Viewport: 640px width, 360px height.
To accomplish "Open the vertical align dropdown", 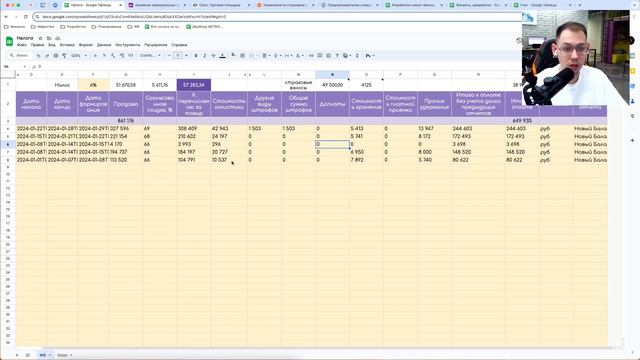I will click(277, 56).
